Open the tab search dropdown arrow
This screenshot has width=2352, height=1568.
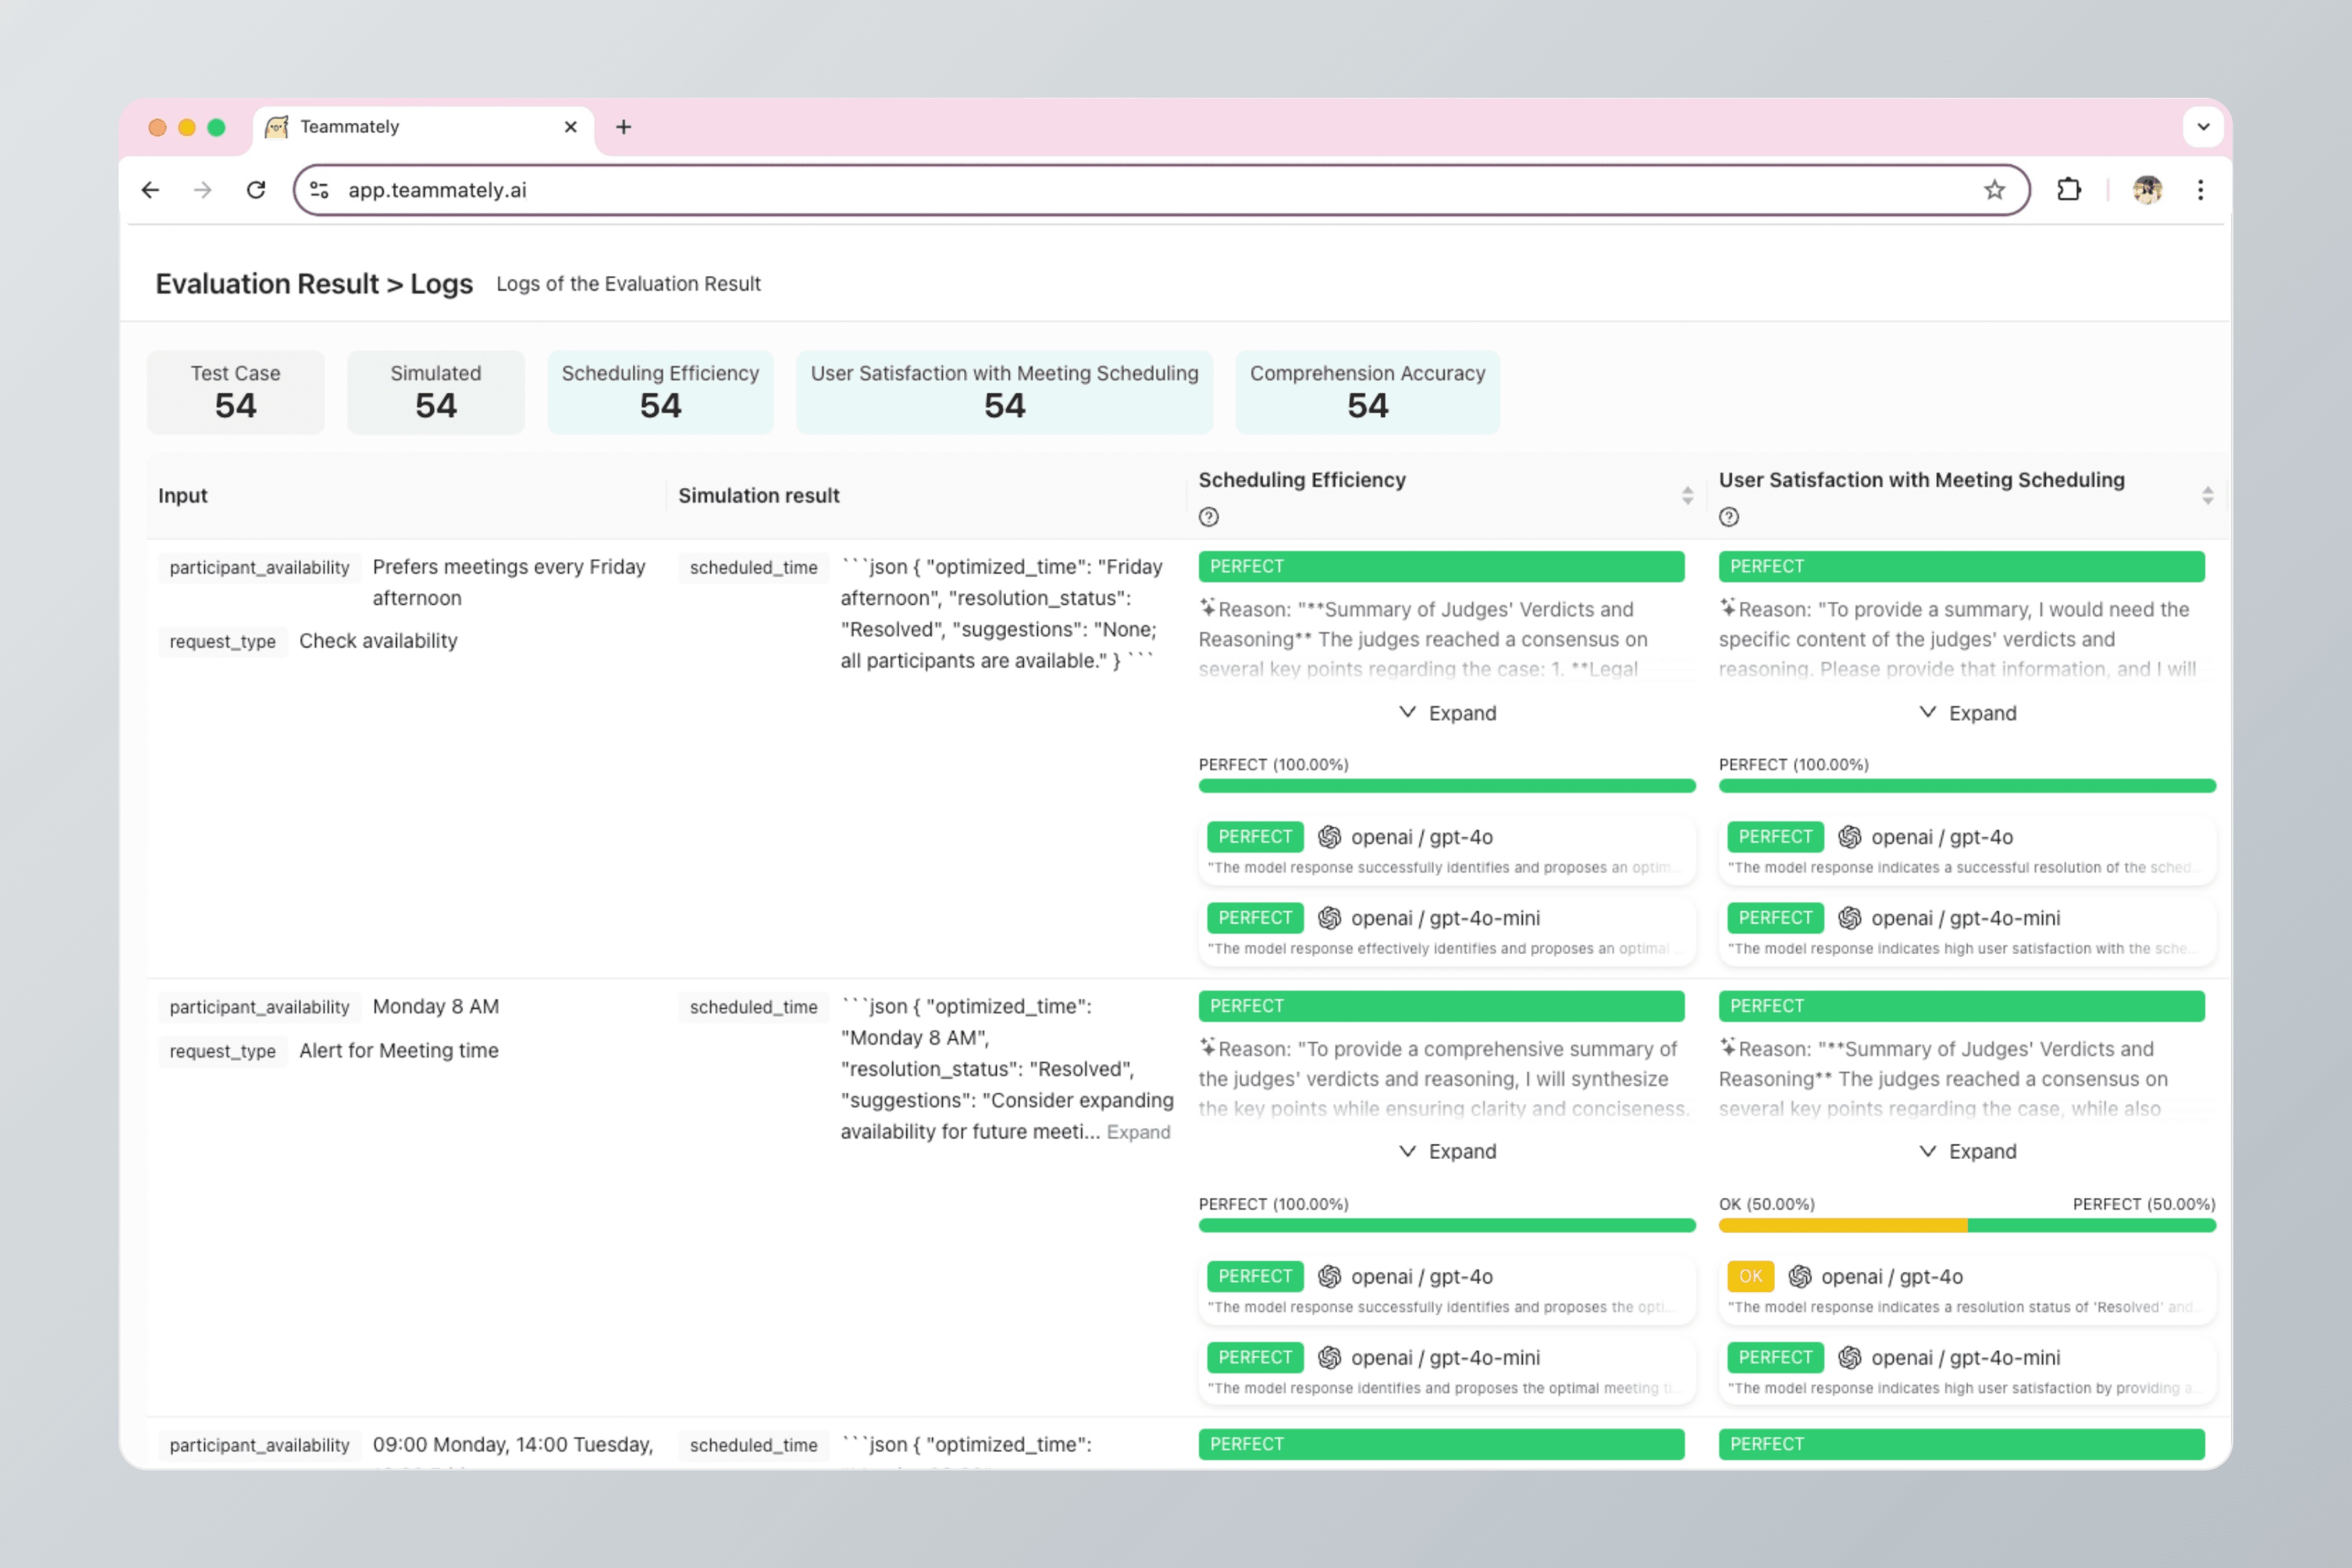(2203, 127)
